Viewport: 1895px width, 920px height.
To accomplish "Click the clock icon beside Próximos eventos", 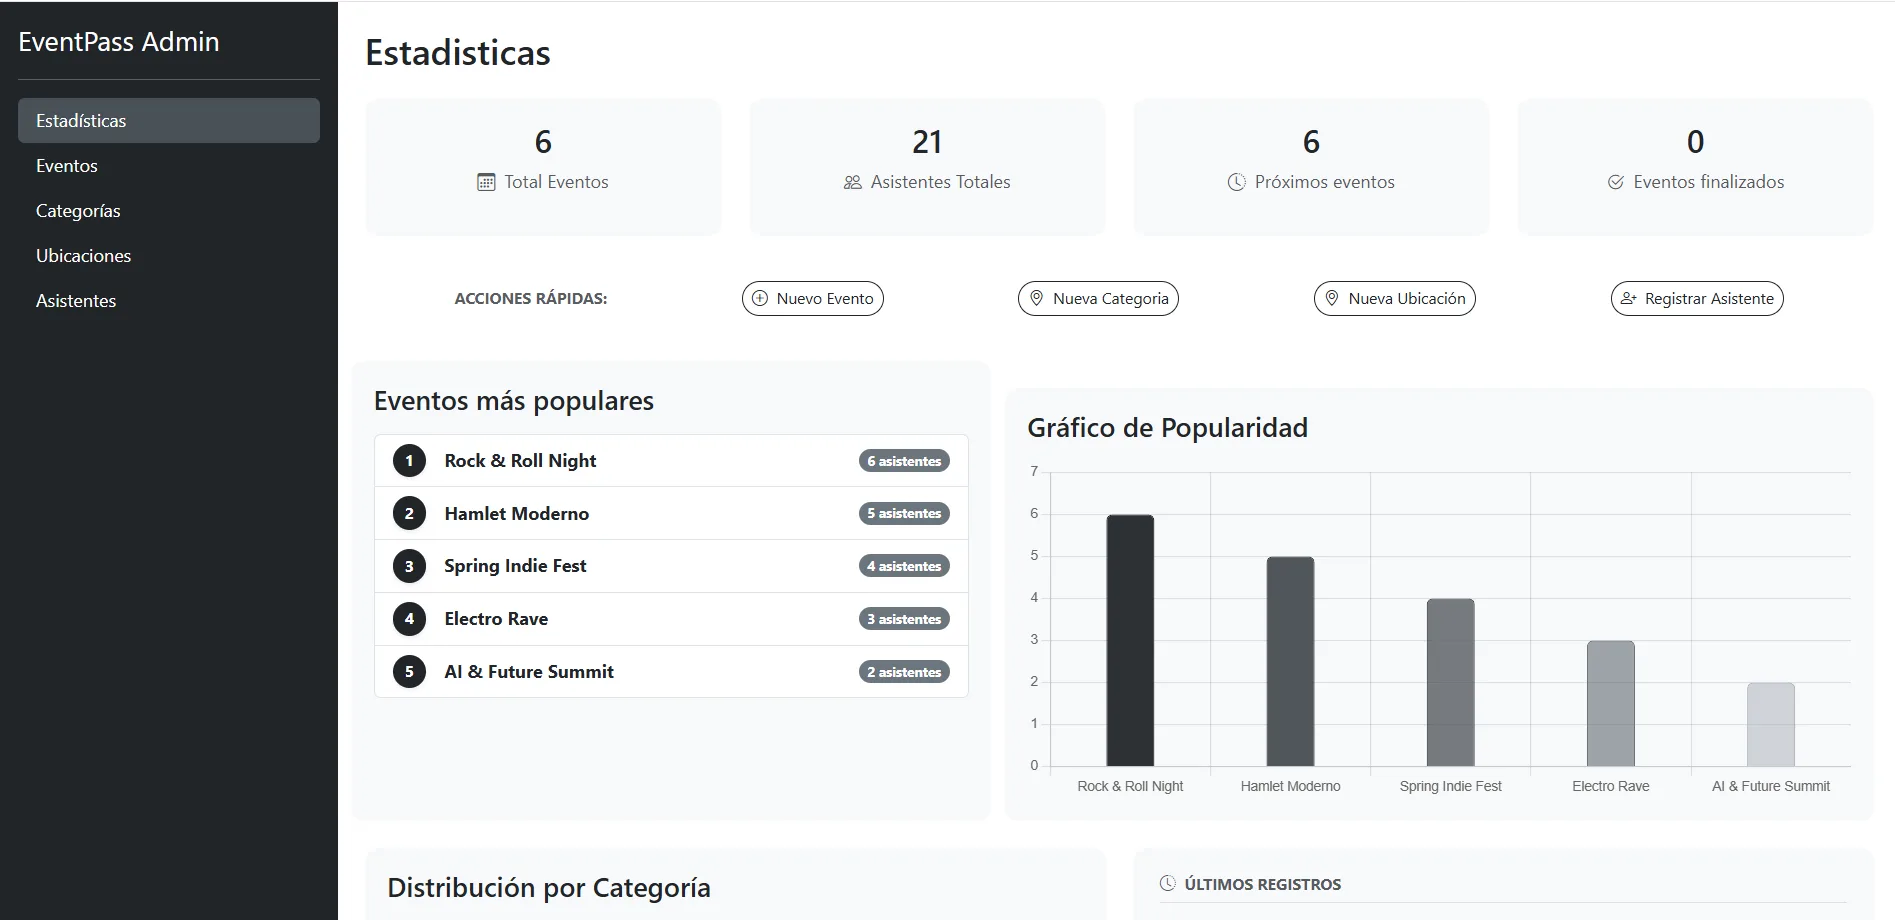I will tap(1237, 182).
